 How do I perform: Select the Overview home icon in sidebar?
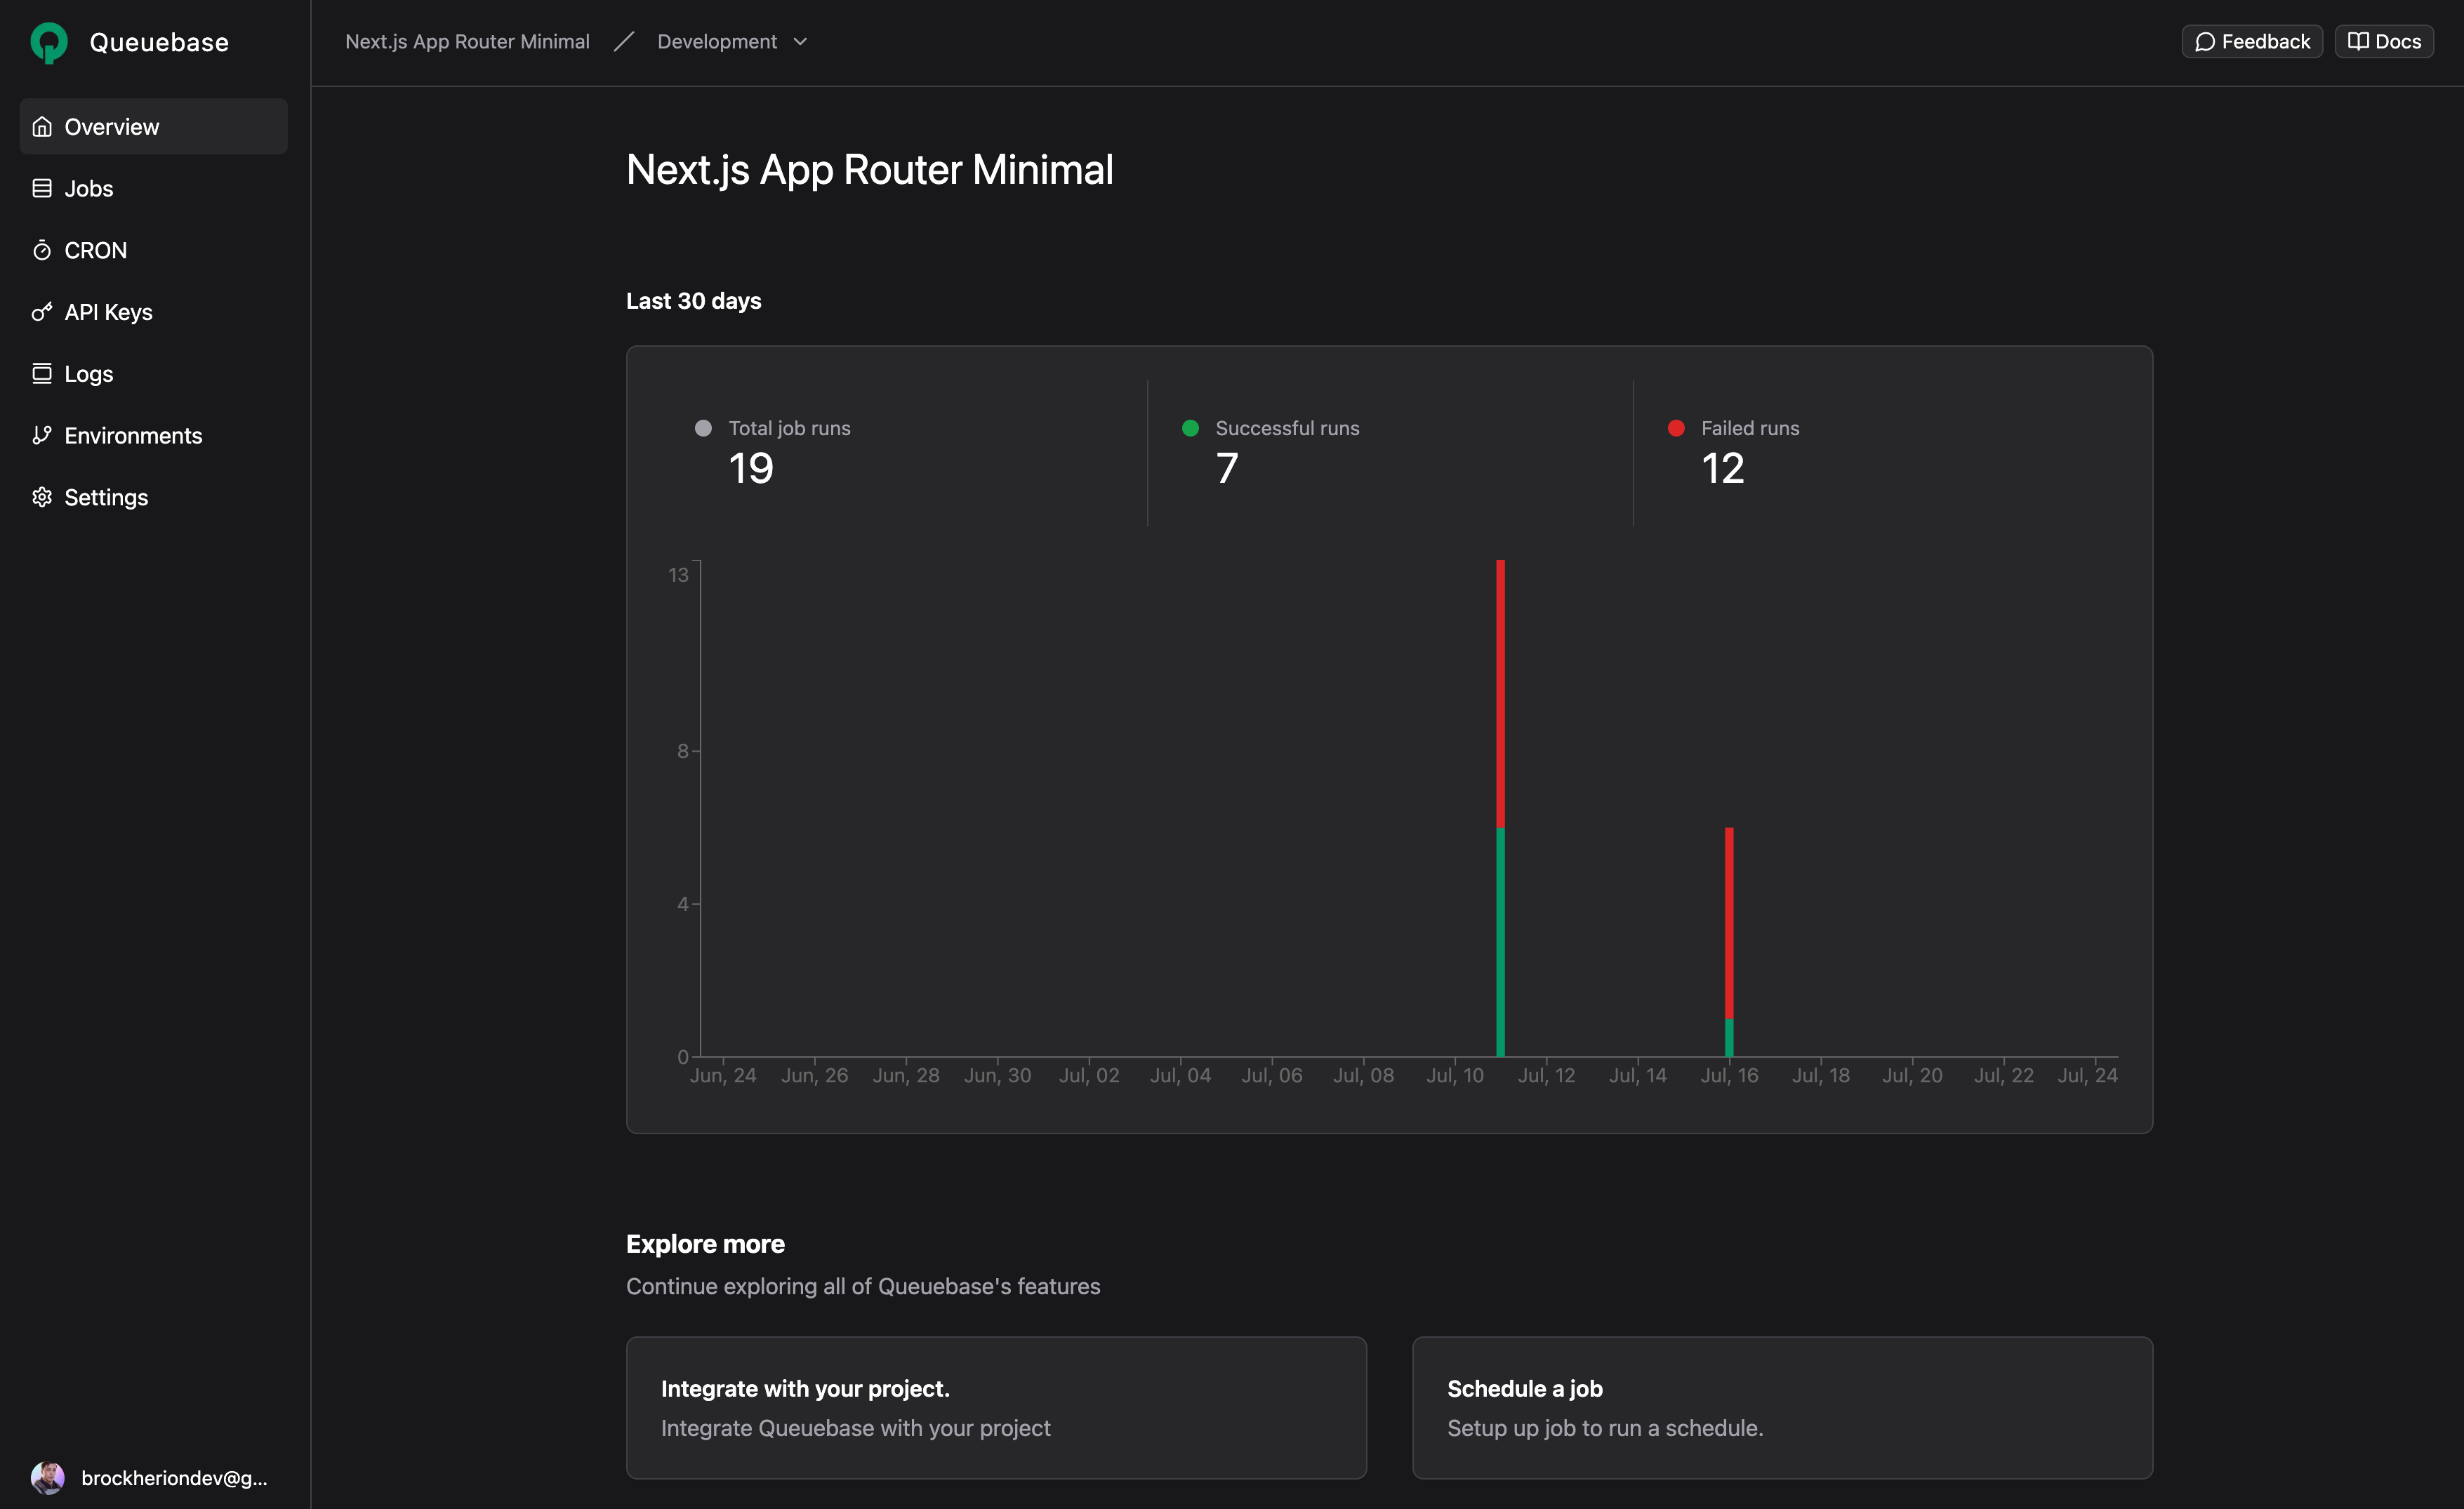point(42,126)
